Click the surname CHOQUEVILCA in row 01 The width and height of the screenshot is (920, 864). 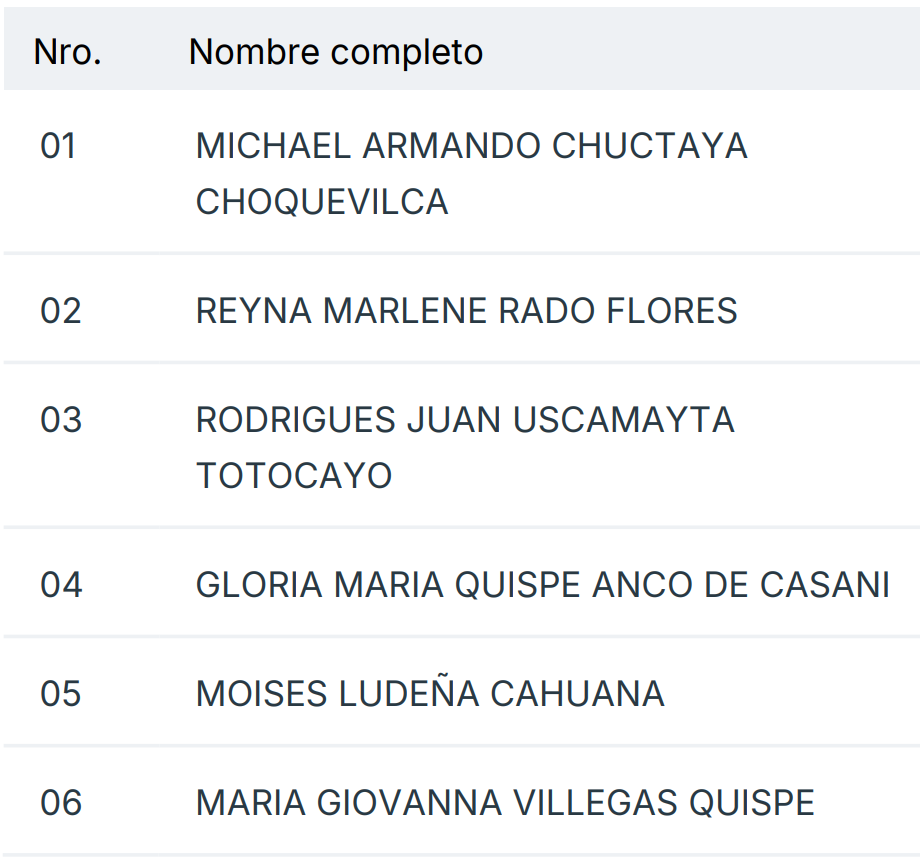(321, 202)
